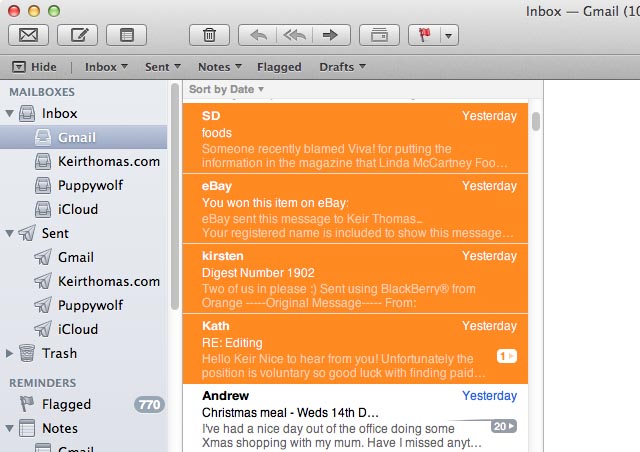Open the Sort by Date menu
The height and width of the screenshot is (452, 640).
click(x=226, y=89)
